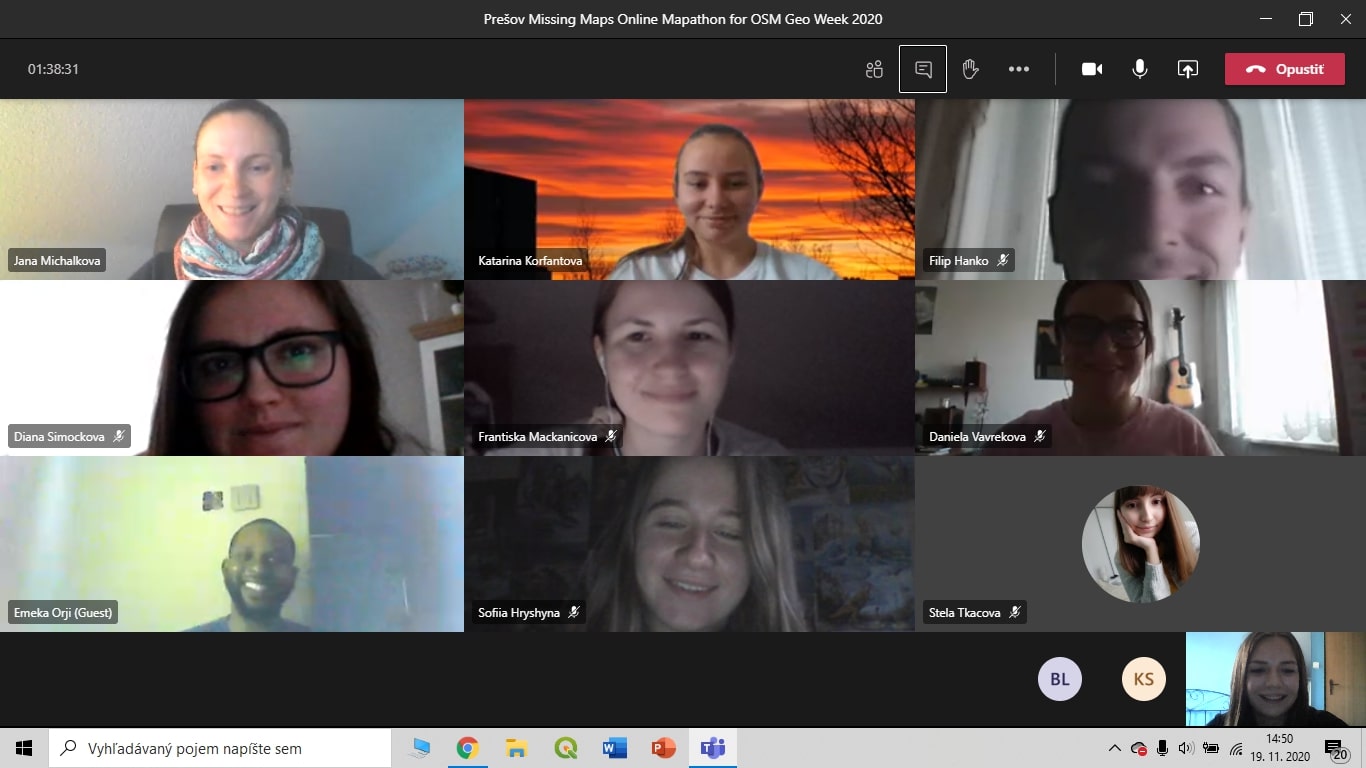Viewport: 1366px width, 768px height.
Task: Select Emeka Orji (Guest) video tile
Action: (232, 544)
